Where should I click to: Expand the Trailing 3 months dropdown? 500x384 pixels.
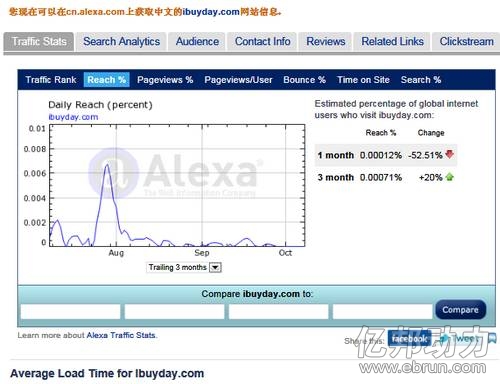coord(215,267)
